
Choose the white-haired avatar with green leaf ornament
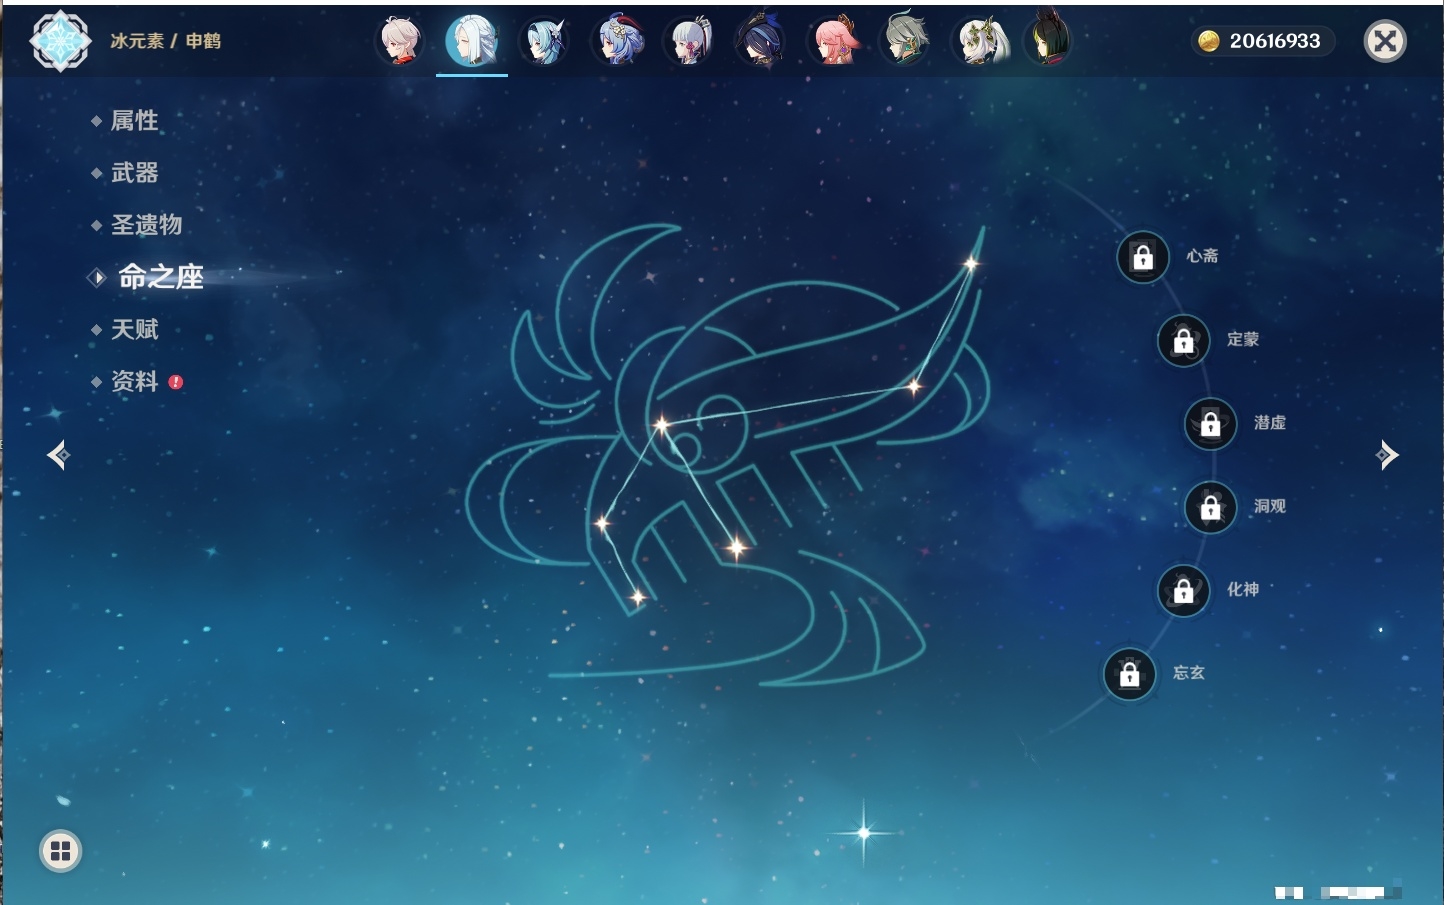(980, 41)
